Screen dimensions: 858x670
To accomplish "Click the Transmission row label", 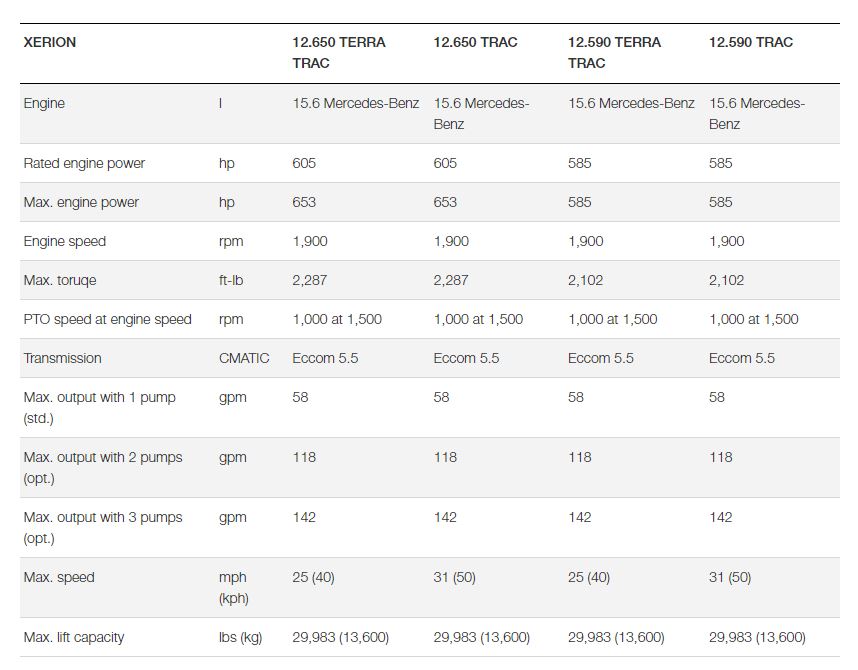I will 62,358.
